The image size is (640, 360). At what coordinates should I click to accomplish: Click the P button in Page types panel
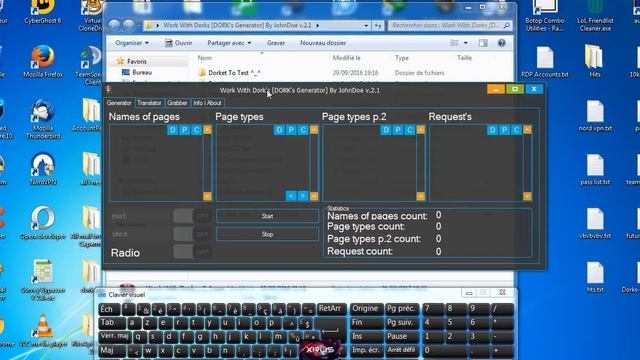pyautogui.click(x=291, y=130)
